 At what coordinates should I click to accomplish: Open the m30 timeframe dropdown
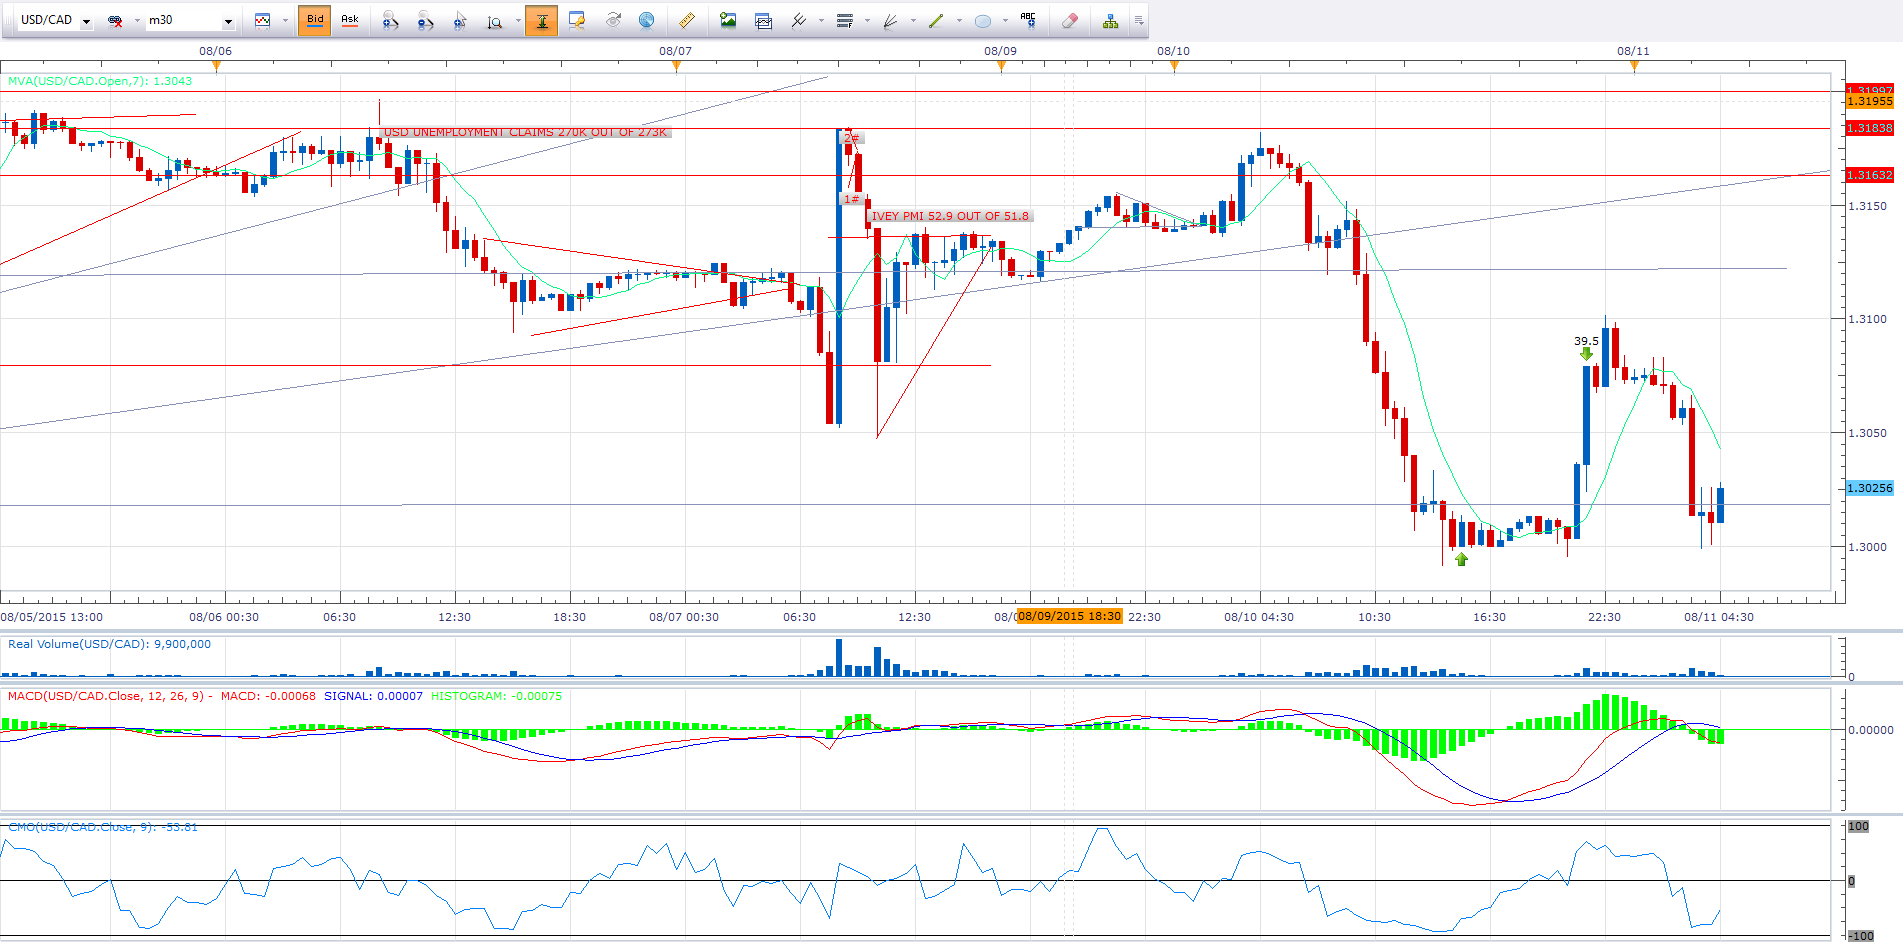point(228,21)
